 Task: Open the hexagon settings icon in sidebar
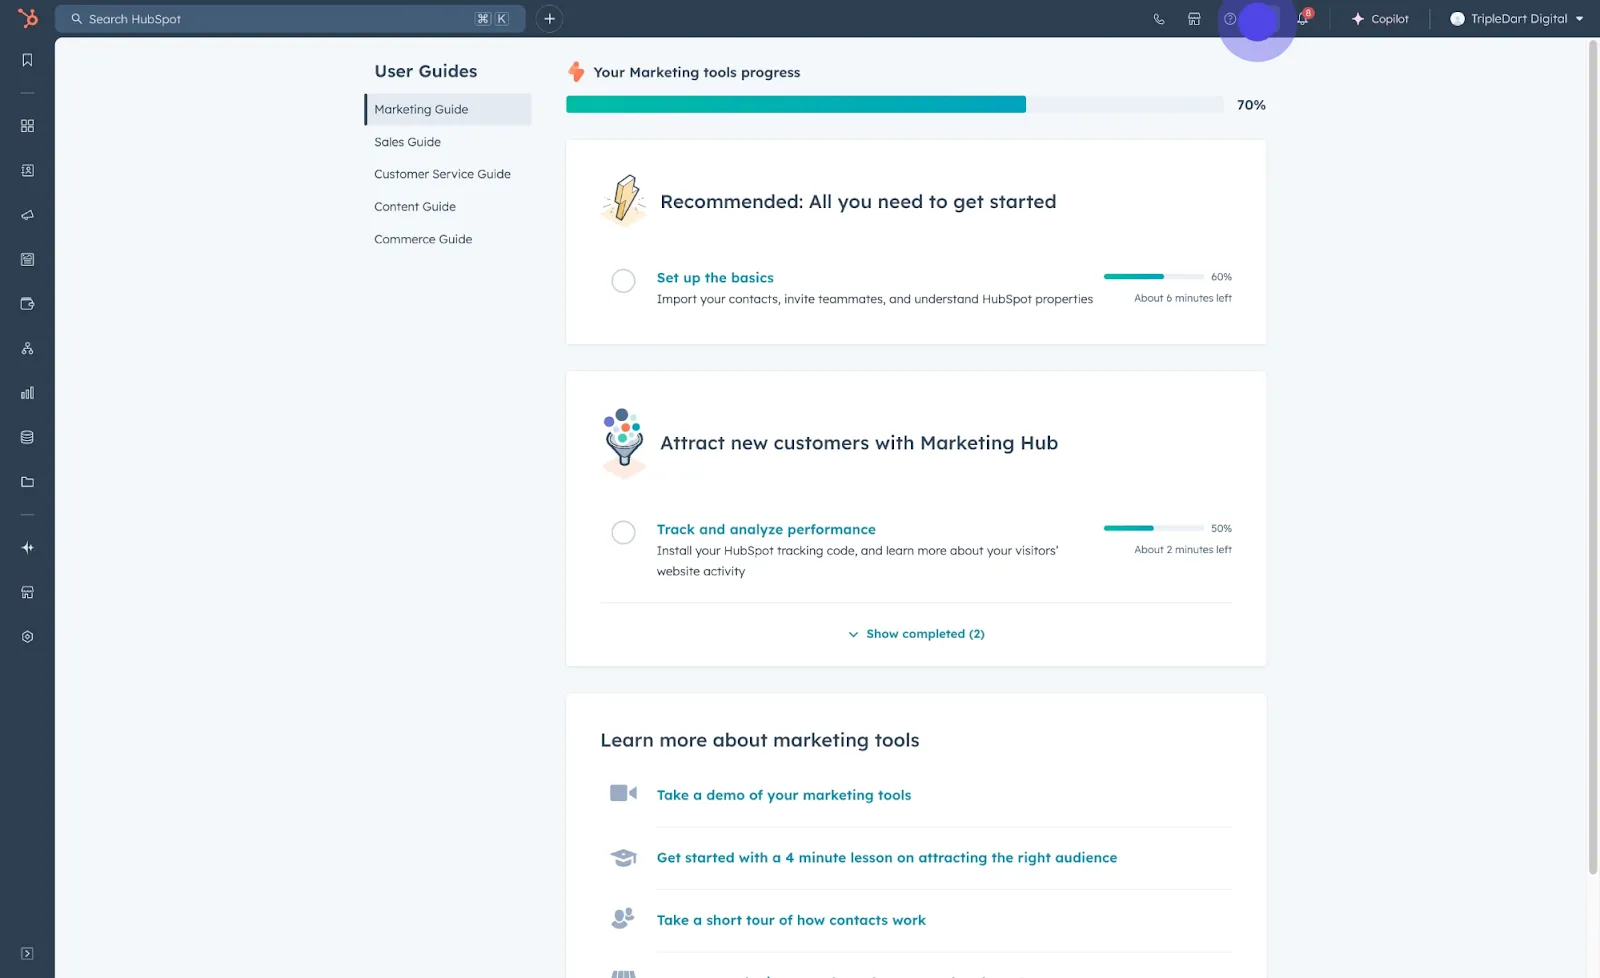click(x=27, y=637)
